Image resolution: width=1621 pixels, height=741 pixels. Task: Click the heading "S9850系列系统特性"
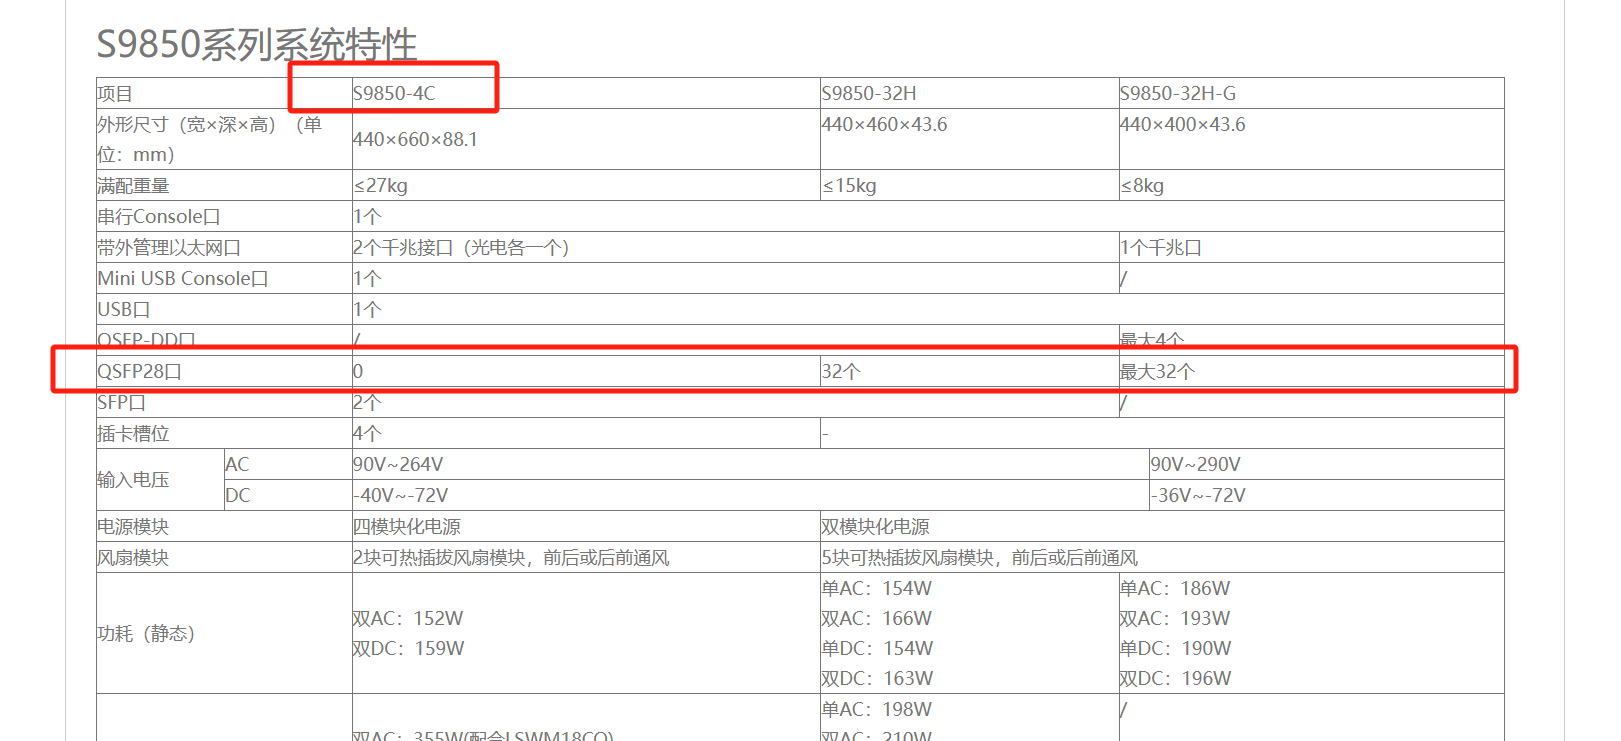(257, 45)
